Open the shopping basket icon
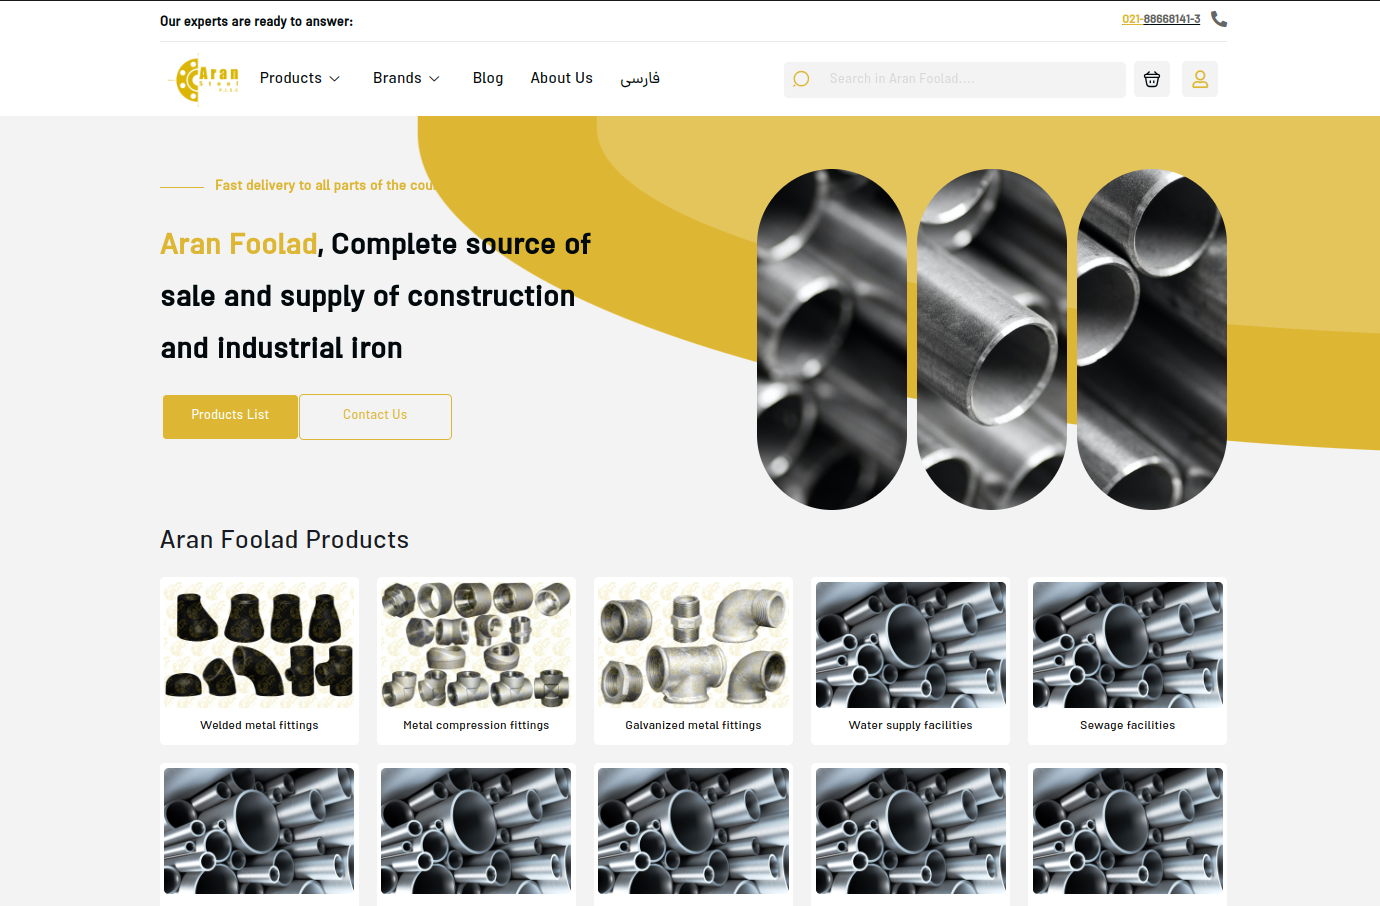This screenshot has width=1380, height=906. point(1152,79)
